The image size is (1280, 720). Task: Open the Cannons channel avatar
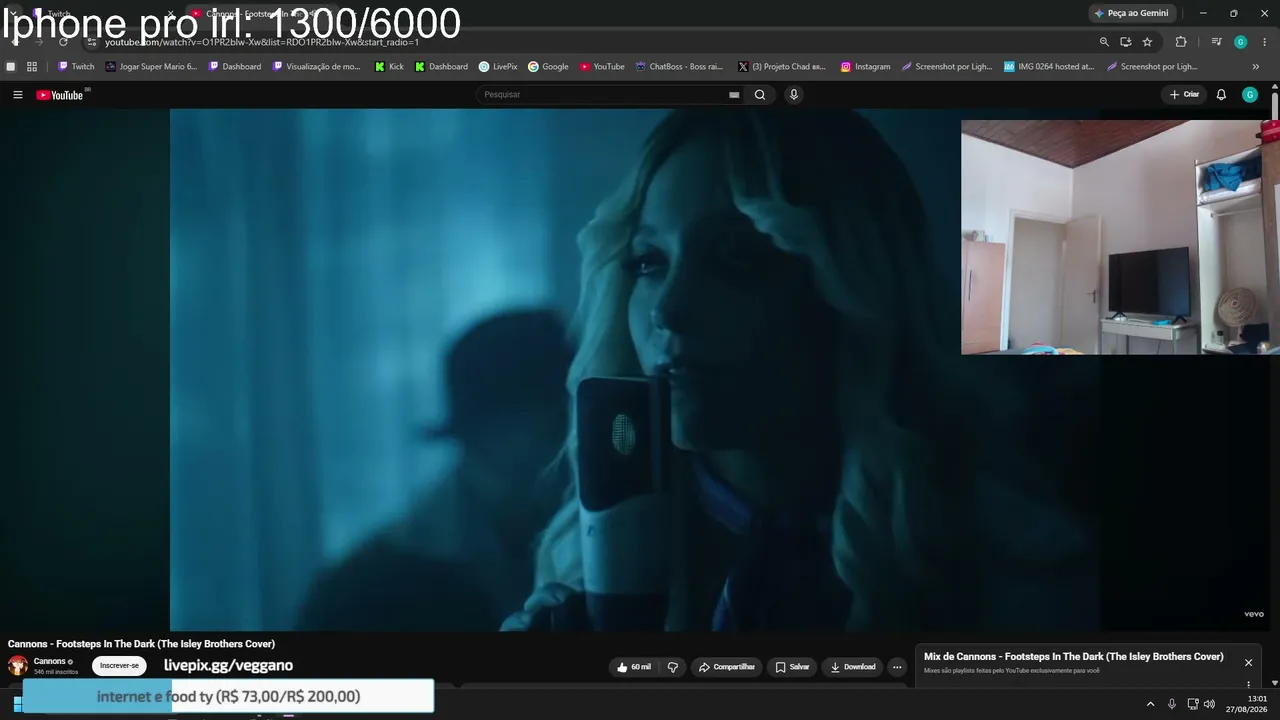click(18, 666)
